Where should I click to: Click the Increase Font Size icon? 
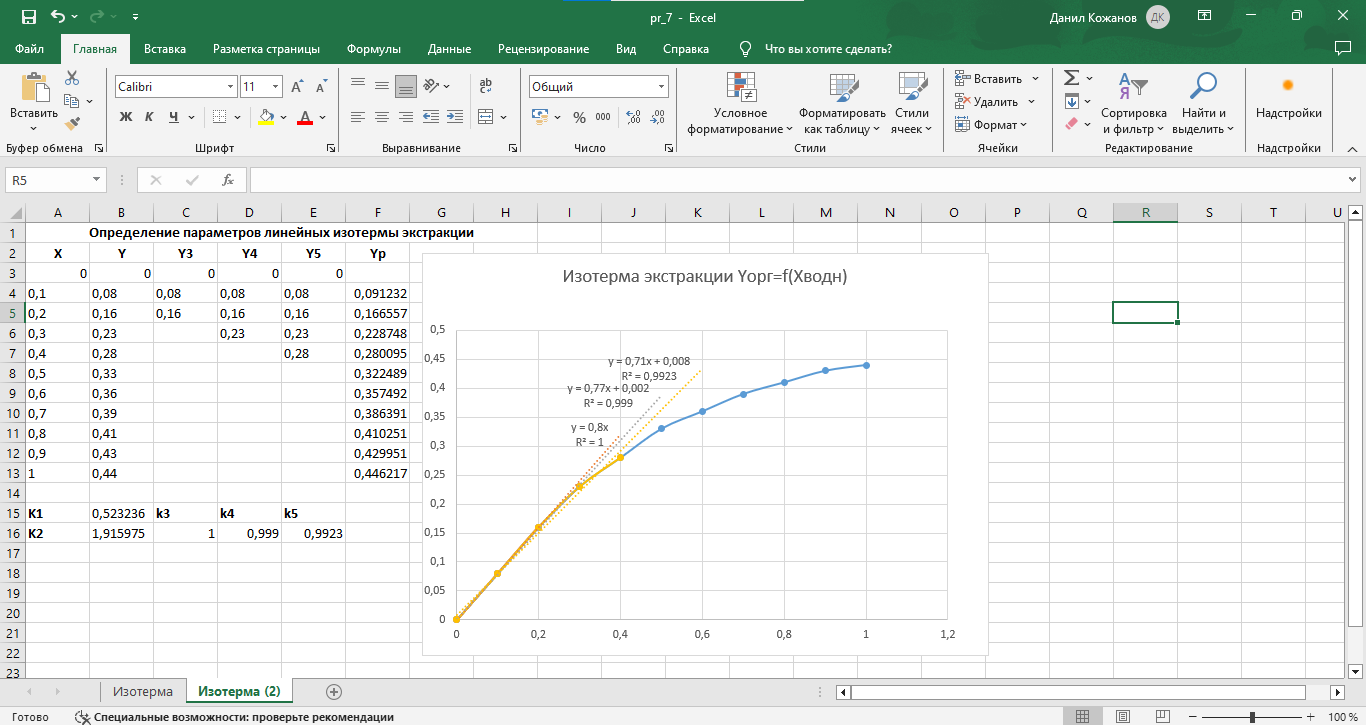point(297,87)
